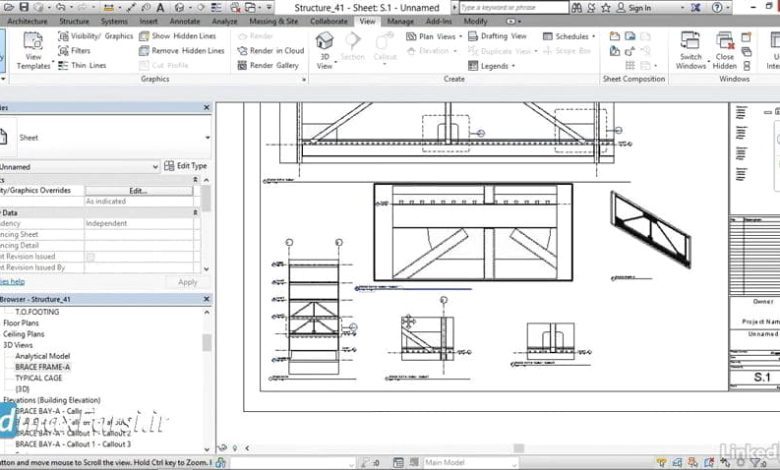Click Switch Windows
This screenshot has height=470, width=780.
click(691, 51)
